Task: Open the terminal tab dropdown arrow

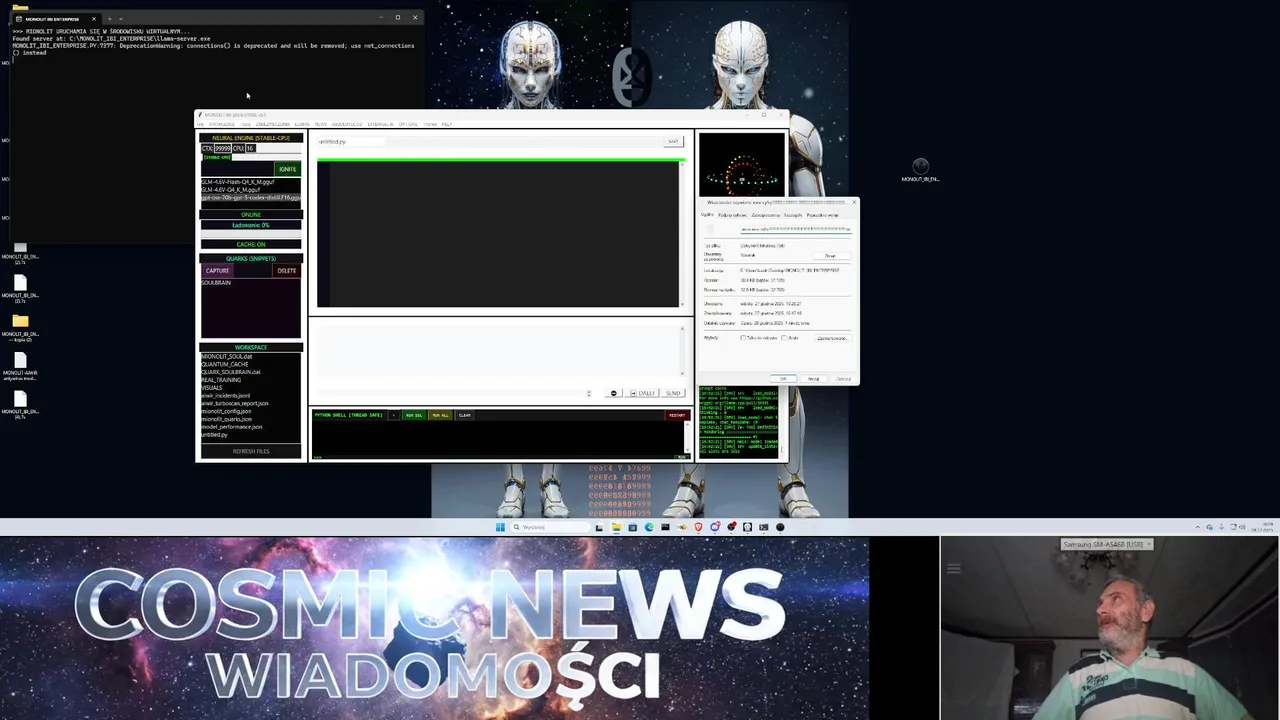Action: (121, 18)
